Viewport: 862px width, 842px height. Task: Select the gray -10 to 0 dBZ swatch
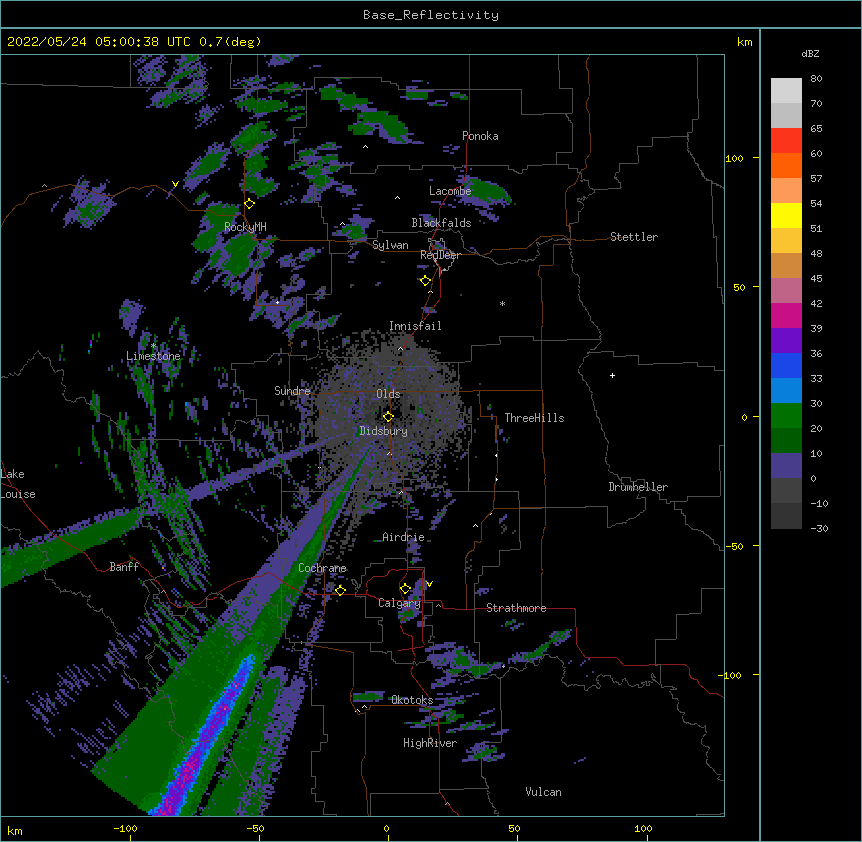[786, 490]
